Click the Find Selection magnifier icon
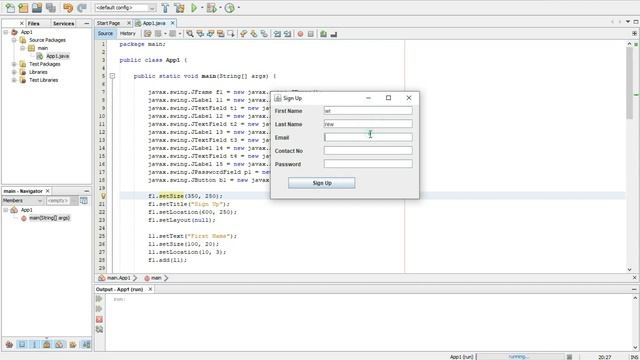Screen dimensions: 640x360 pyautogui.click(x=190, y=34)
